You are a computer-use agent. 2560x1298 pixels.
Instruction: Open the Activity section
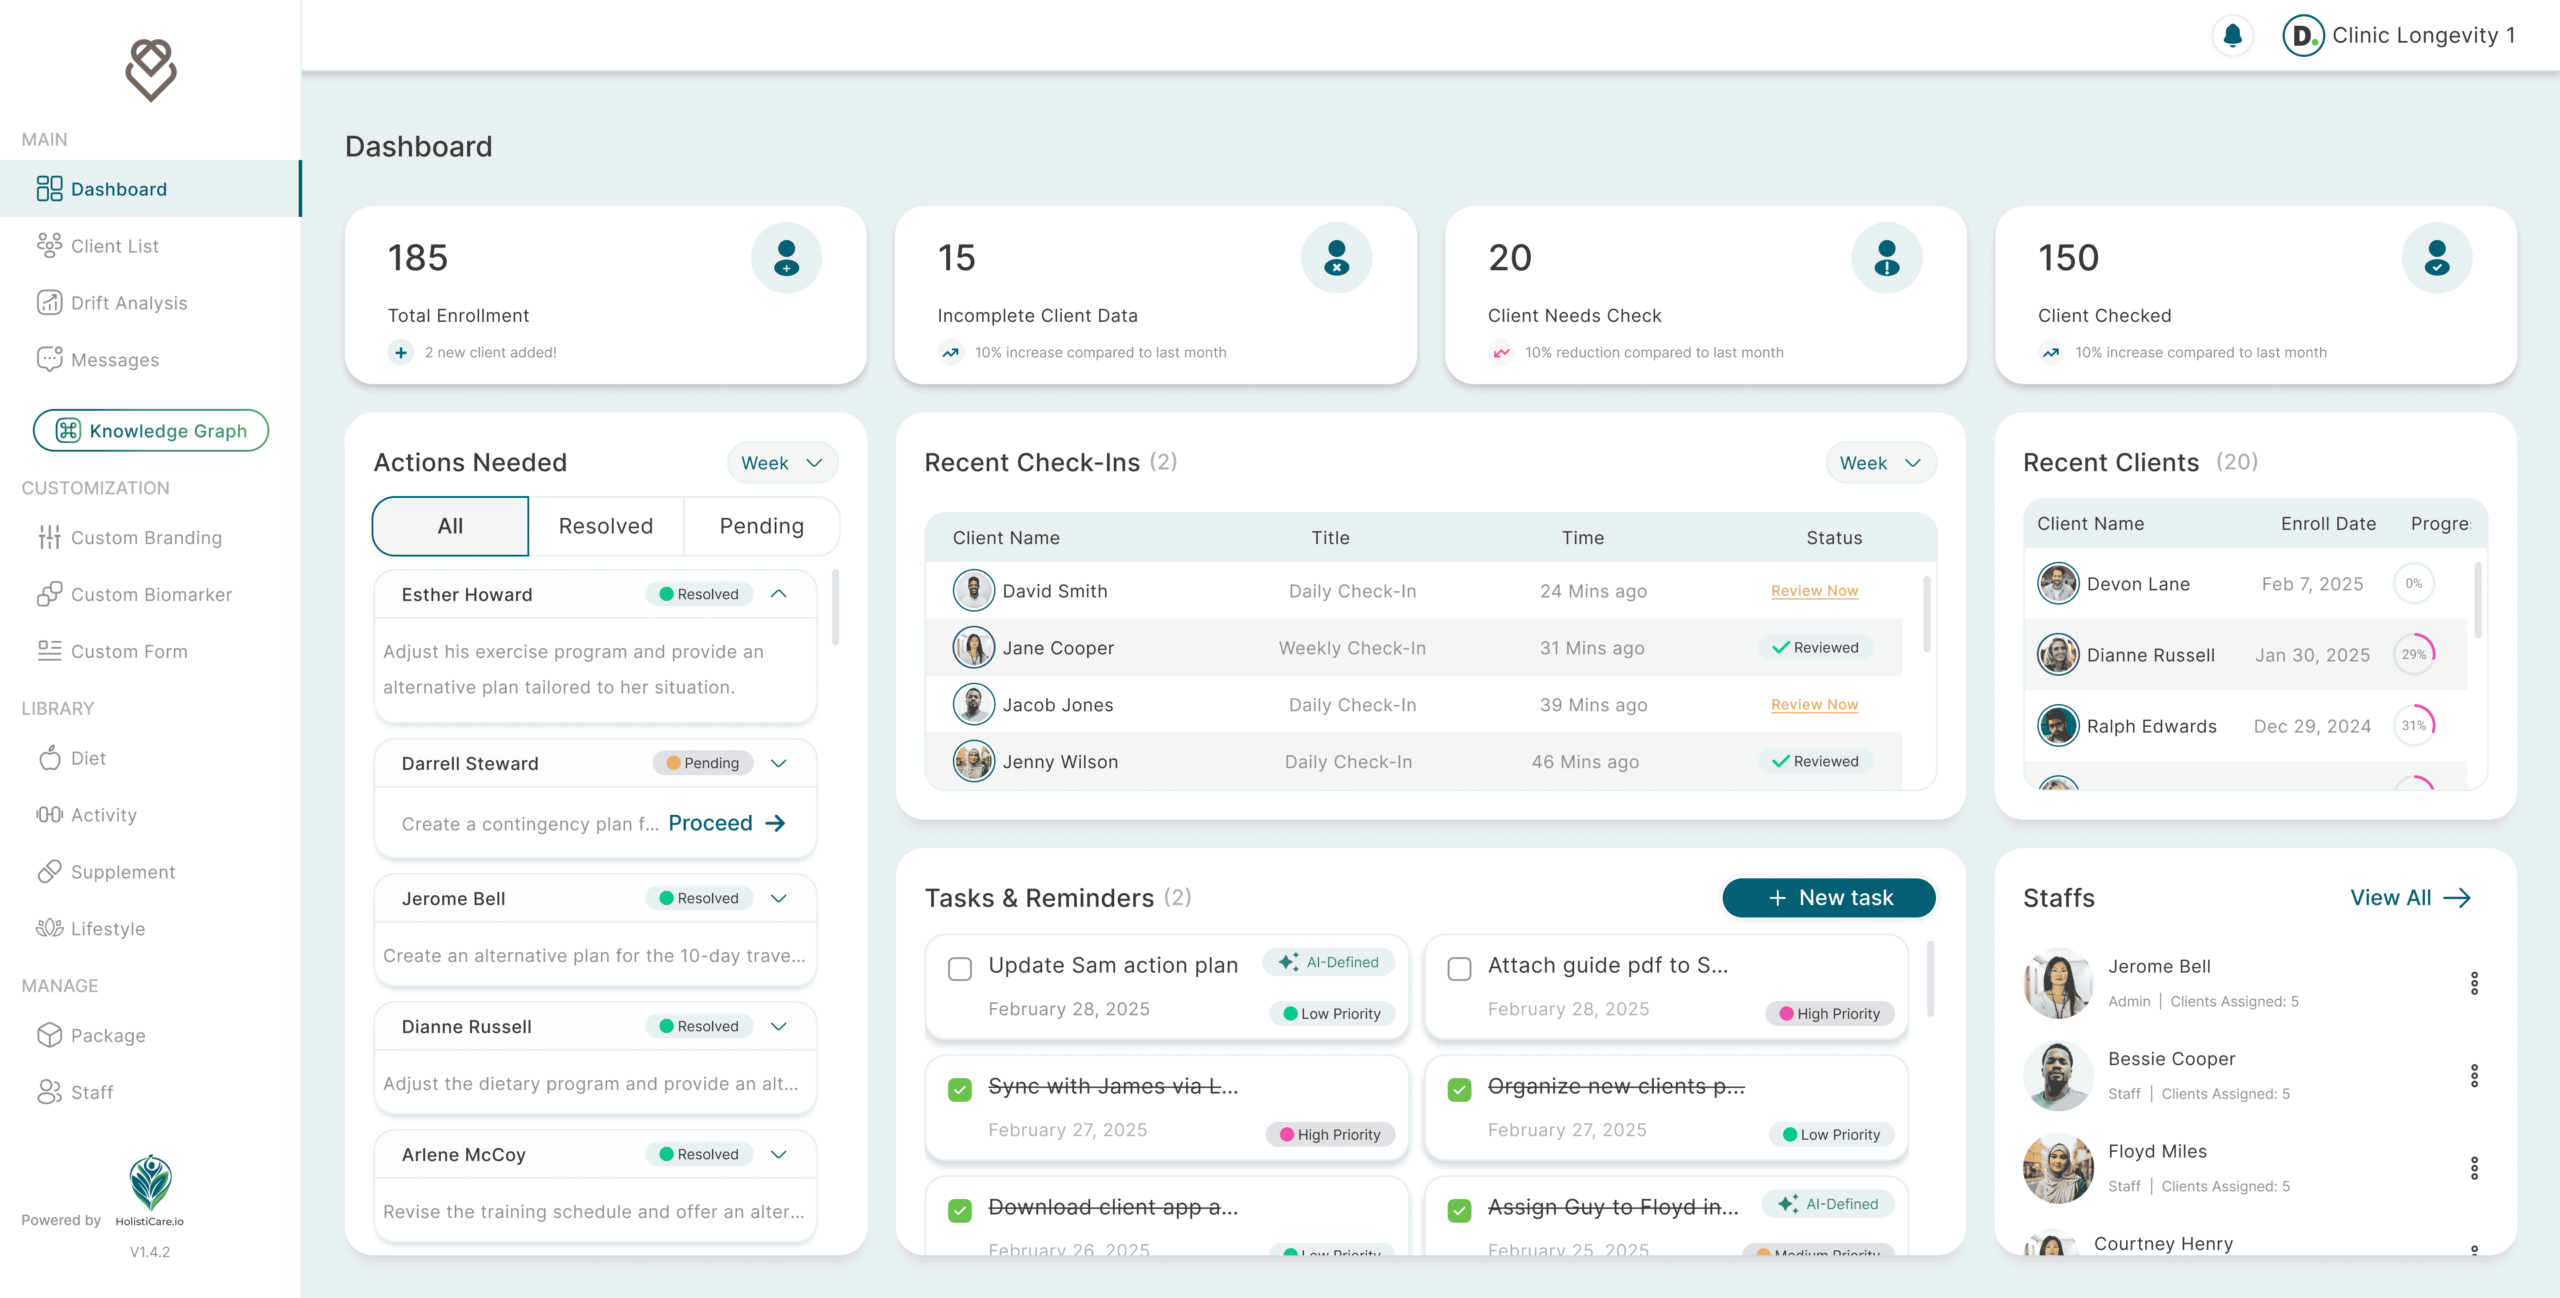coord(103,815)
